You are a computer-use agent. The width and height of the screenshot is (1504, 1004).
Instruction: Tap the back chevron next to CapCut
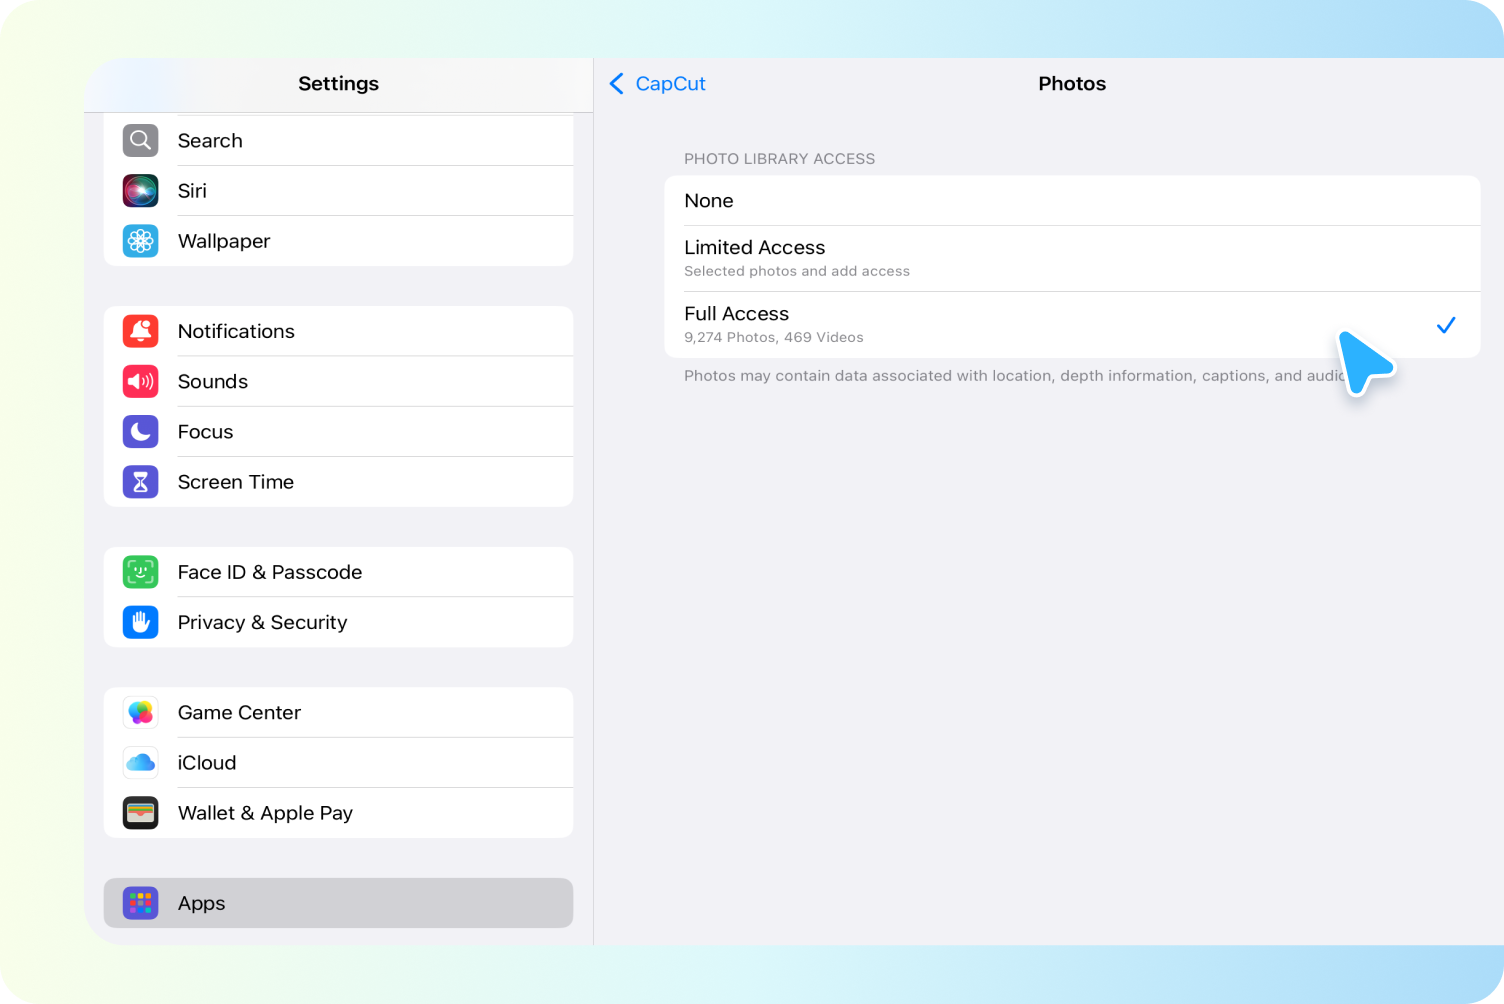(616, 84)
